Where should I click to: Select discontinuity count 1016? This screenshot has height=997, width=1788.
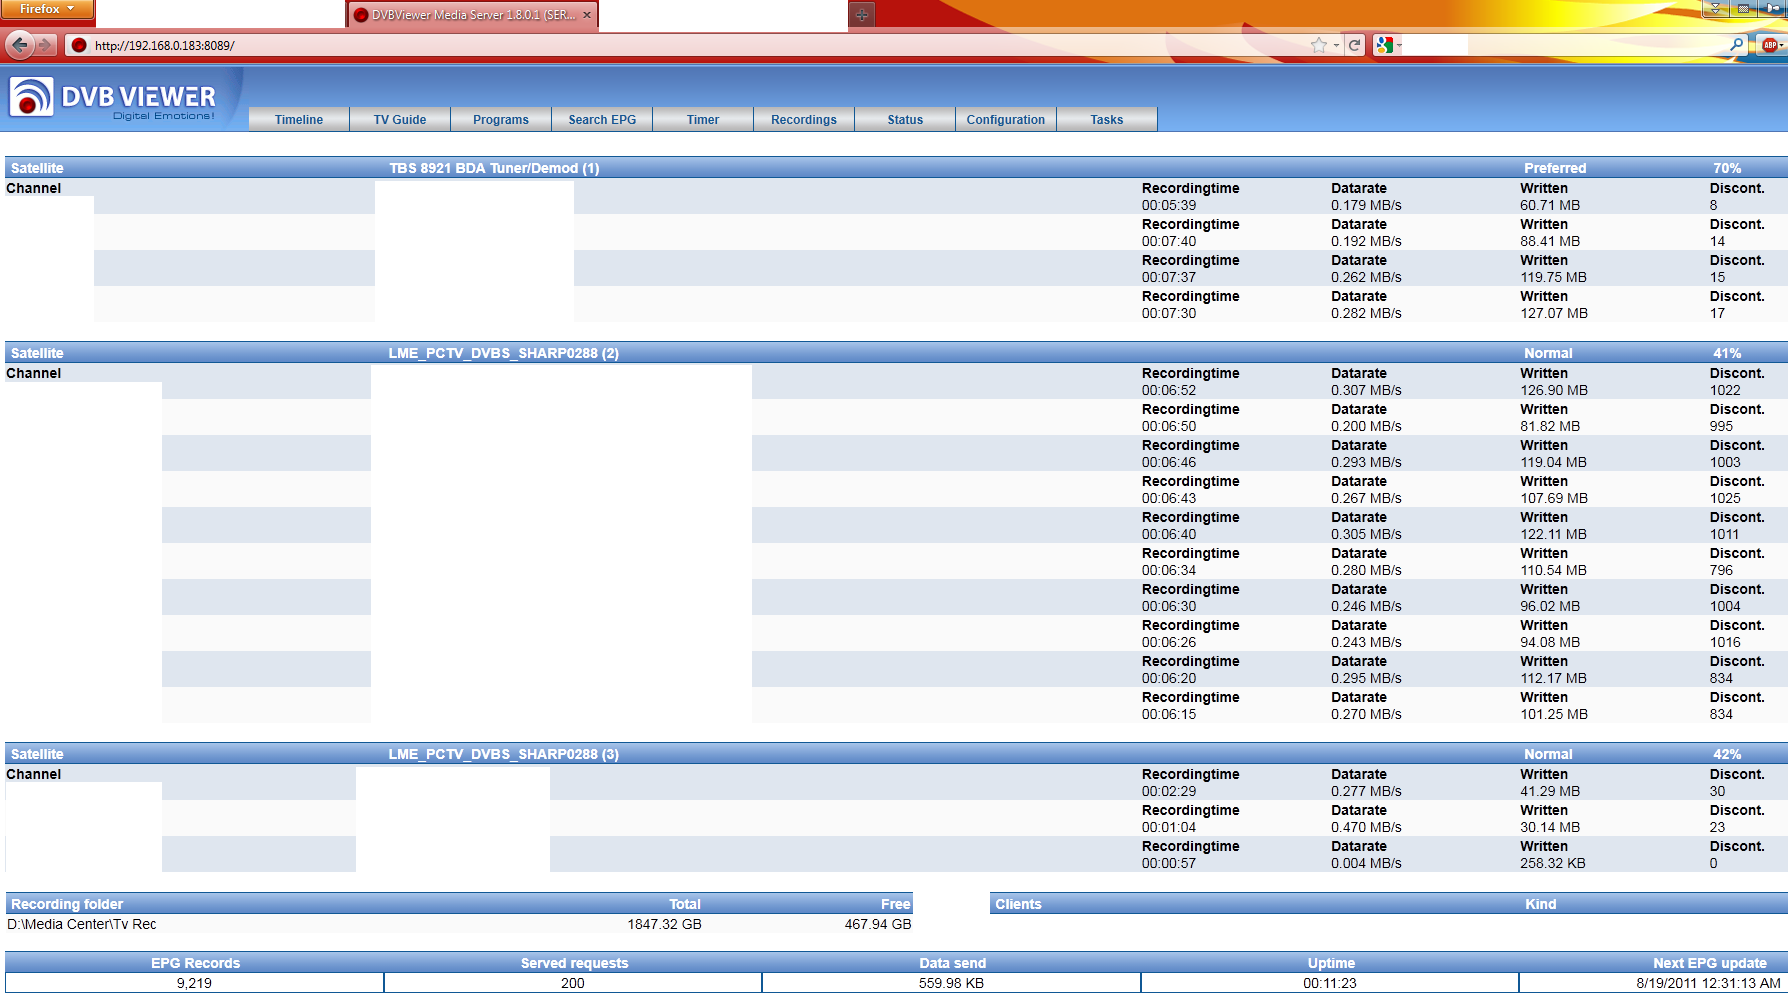(x=1725, y=642)
